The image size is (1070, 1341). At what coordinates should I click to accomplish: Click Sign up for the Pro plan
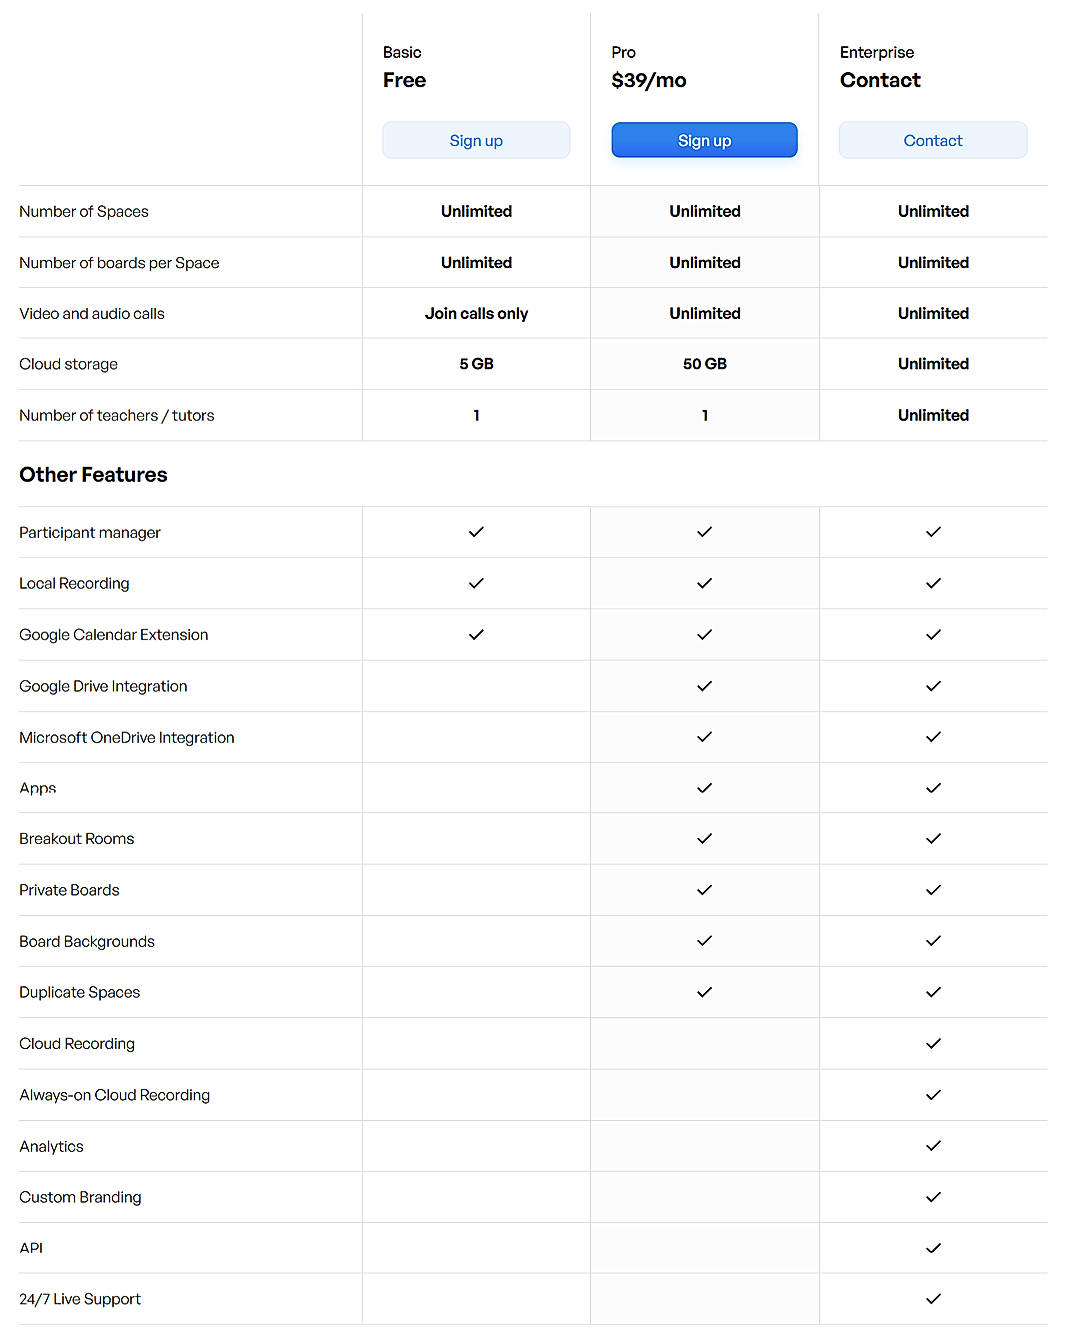point(704,140)
